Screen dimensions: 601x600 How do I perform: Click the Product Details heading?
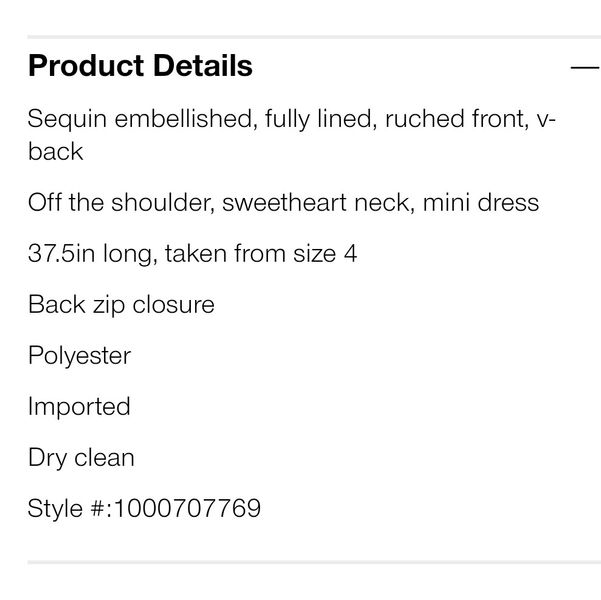[140, 66]
